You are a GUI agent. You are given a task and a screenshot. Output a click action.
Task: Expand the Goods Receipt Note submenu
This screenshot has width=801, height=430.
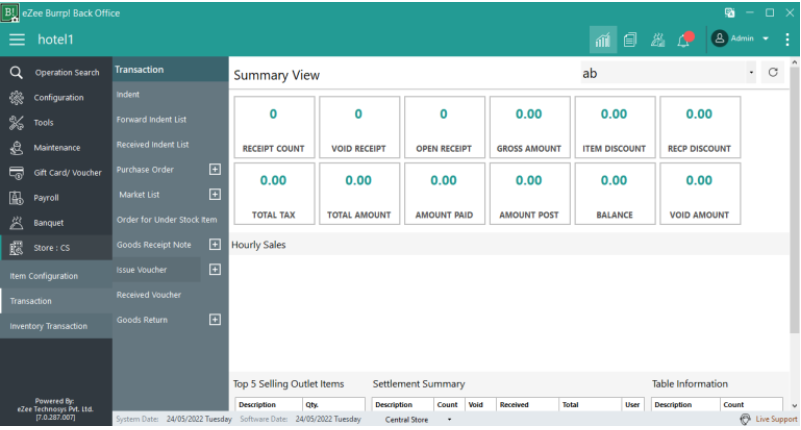pos(214,244)
